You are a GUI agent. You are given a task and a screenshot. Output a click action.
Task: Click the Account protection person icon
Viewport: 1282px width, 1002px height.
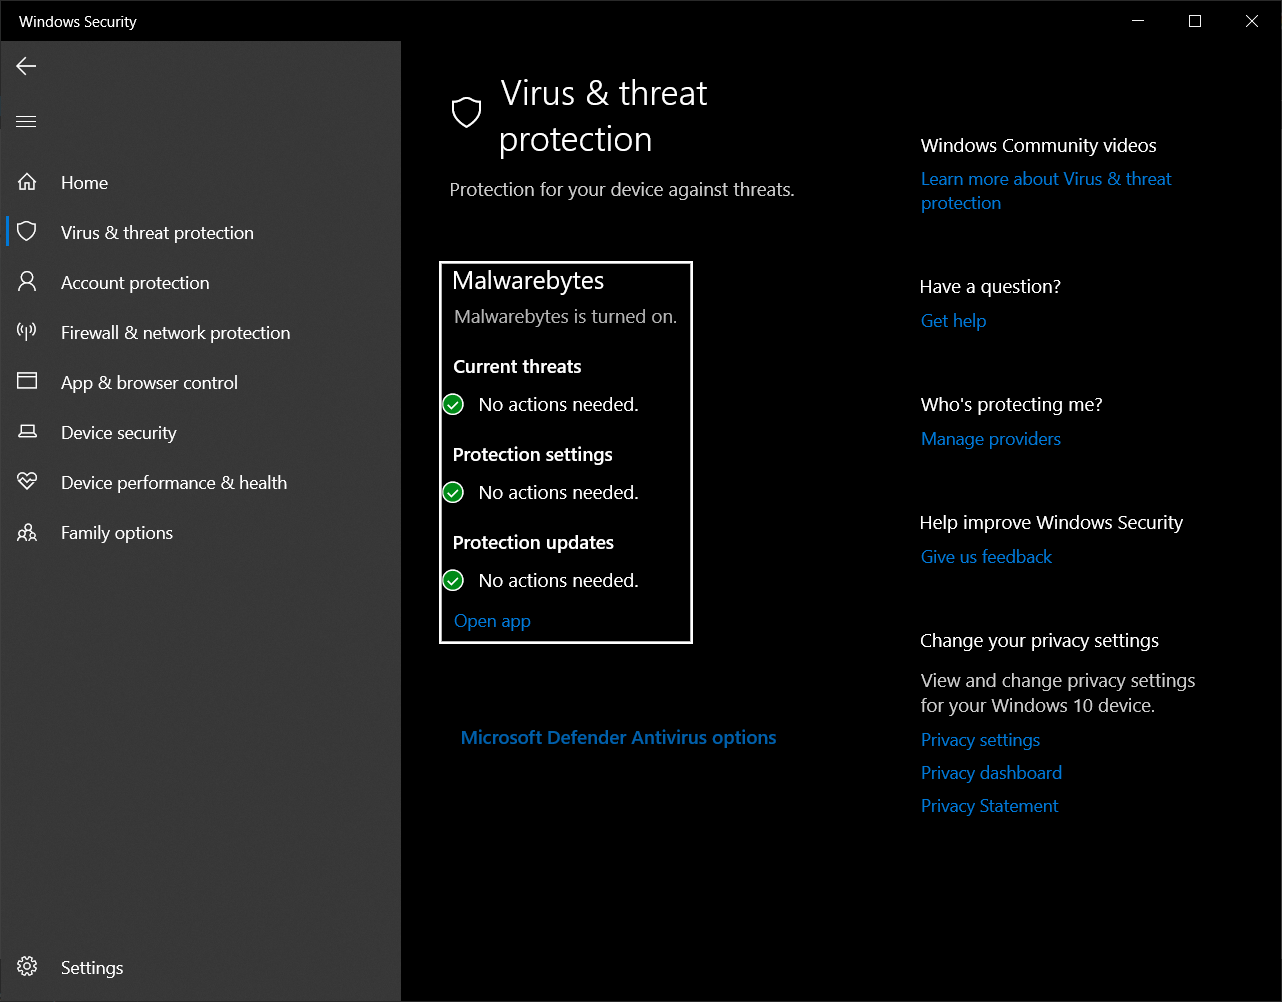coord(27,282)
